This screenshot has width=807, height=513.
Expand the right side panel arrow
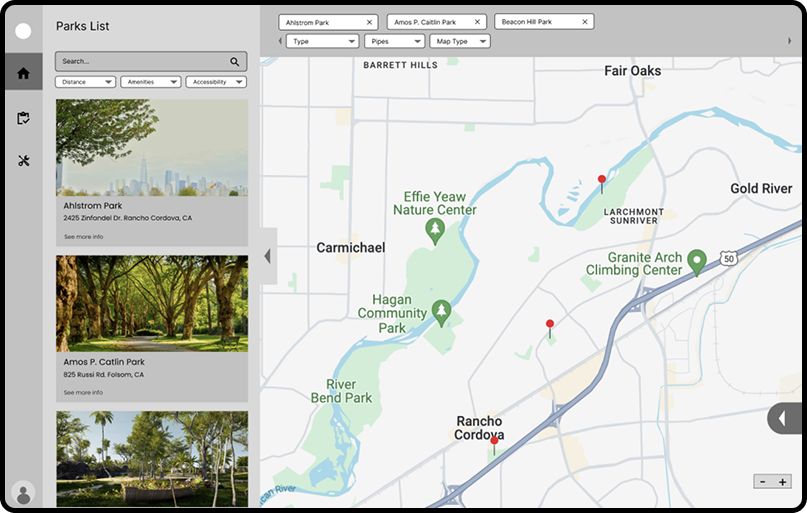[x=782, y=418]
